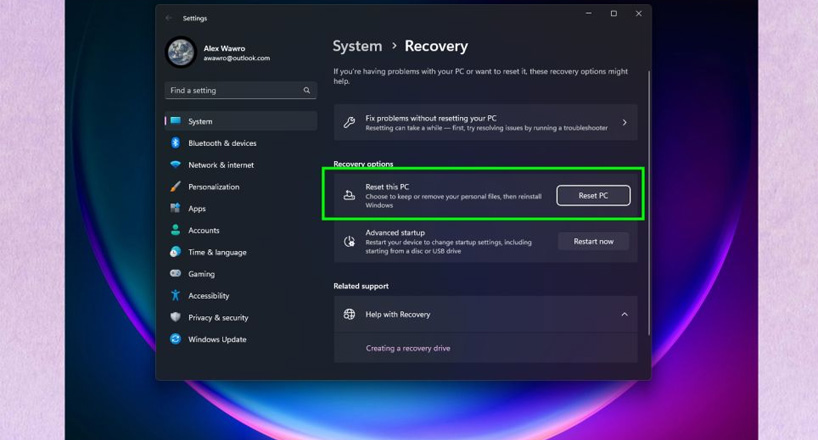818x440 pixels.
Task: Click the wrench troubleshooter icon
Action: [349, 123]
